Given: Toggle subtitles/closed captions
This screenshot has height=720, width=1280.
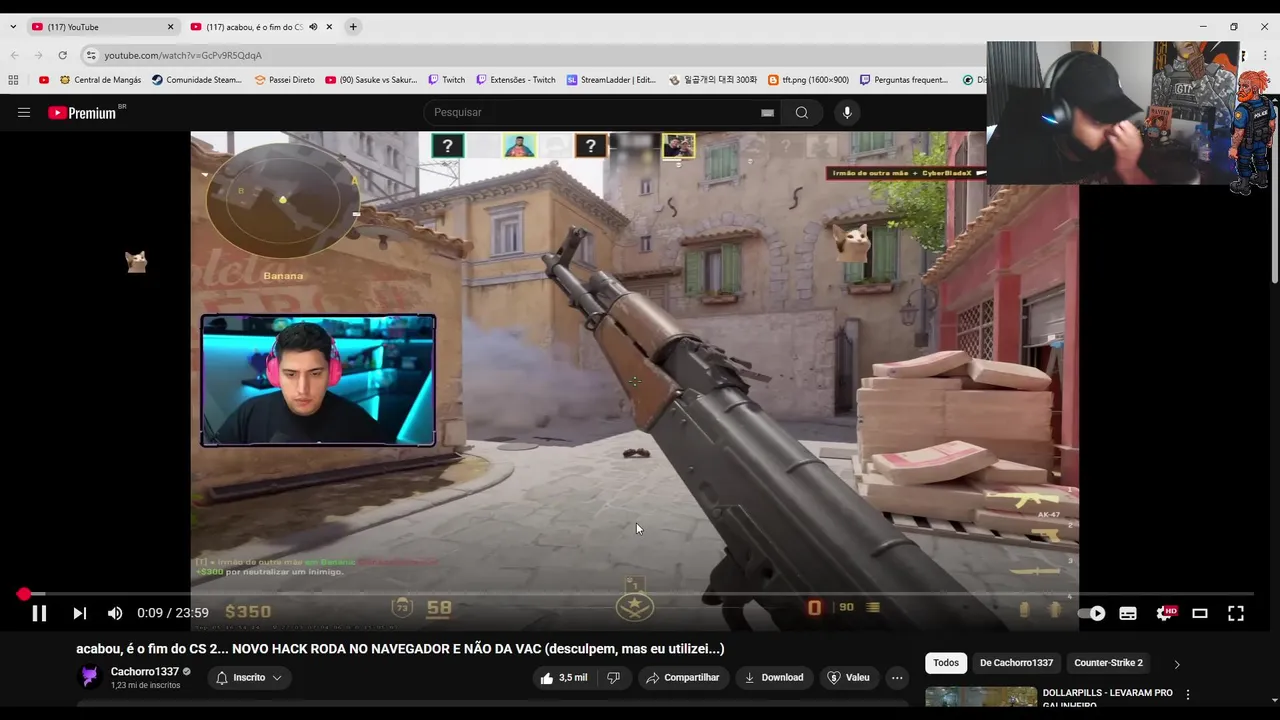Looking at the screenshot, I should click(x=1128, y=613).
